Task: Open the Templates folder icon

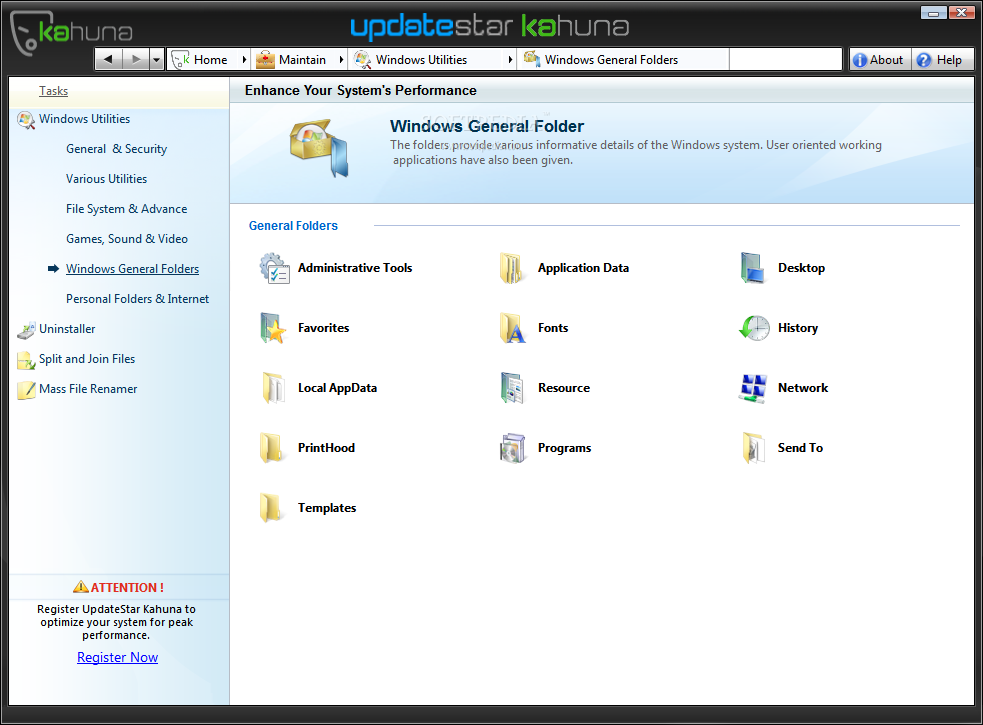Action: [x=271, y=508]
